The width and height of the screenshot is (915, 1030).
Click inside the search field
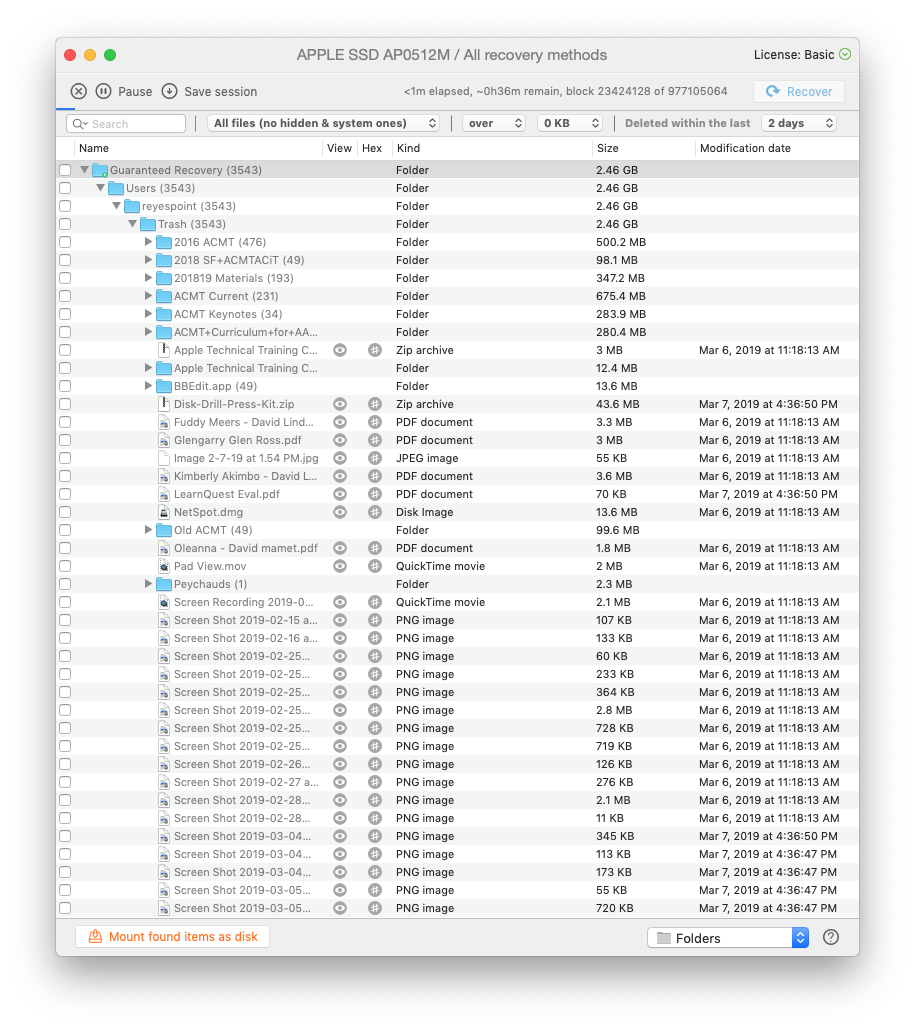point(125,123)
